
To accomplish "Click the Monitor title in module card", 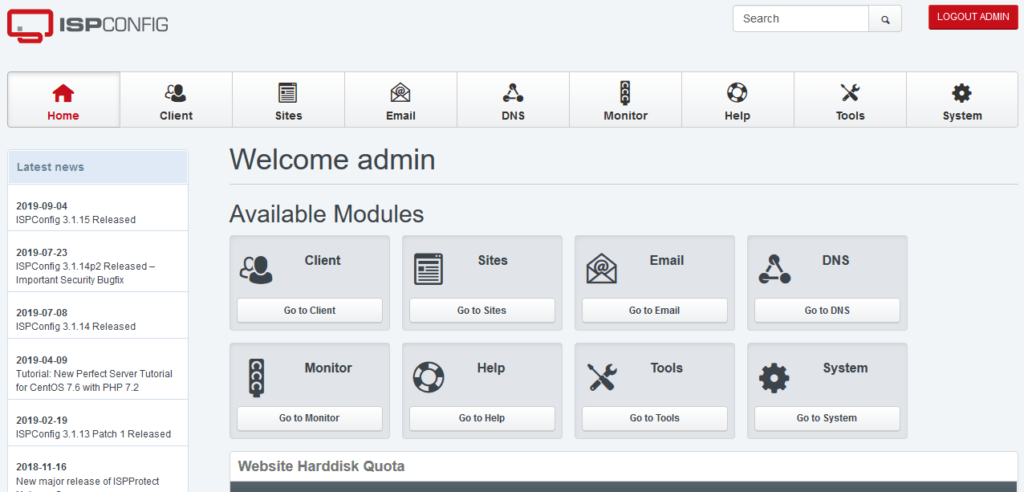I will pos(328,368).
